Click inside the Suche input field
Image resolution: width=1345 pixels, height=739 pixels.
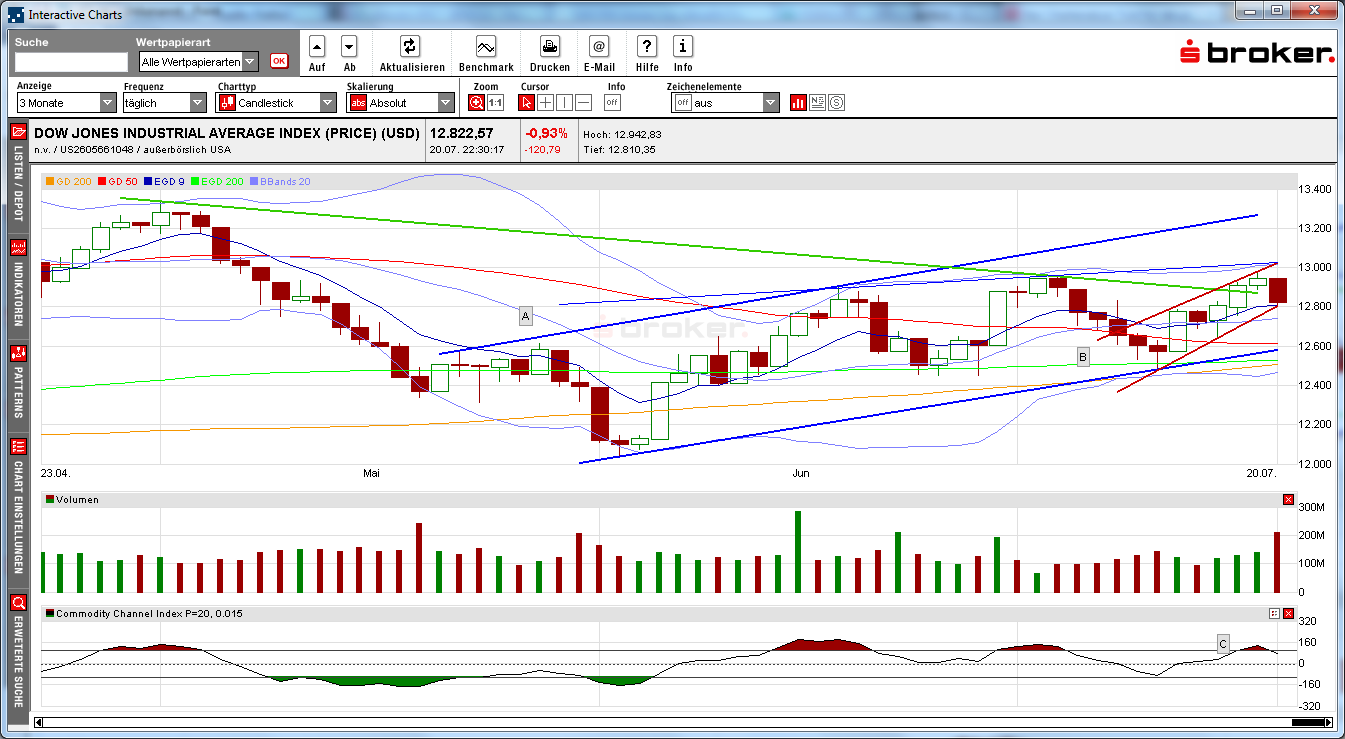point(71,62)
